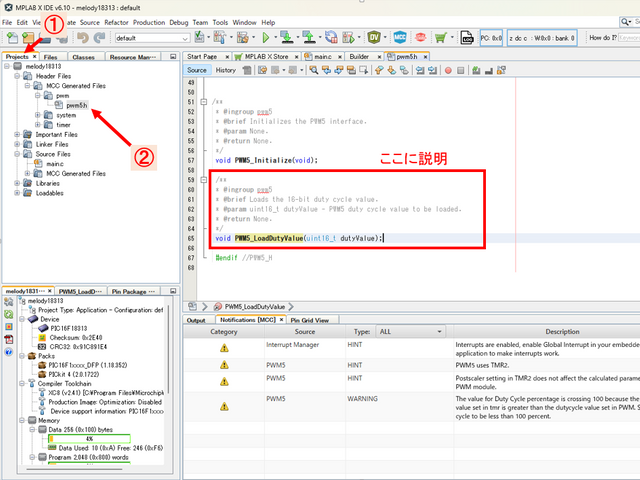
Task: Open pwm5.h file in project tree
Action: [76, 104]
